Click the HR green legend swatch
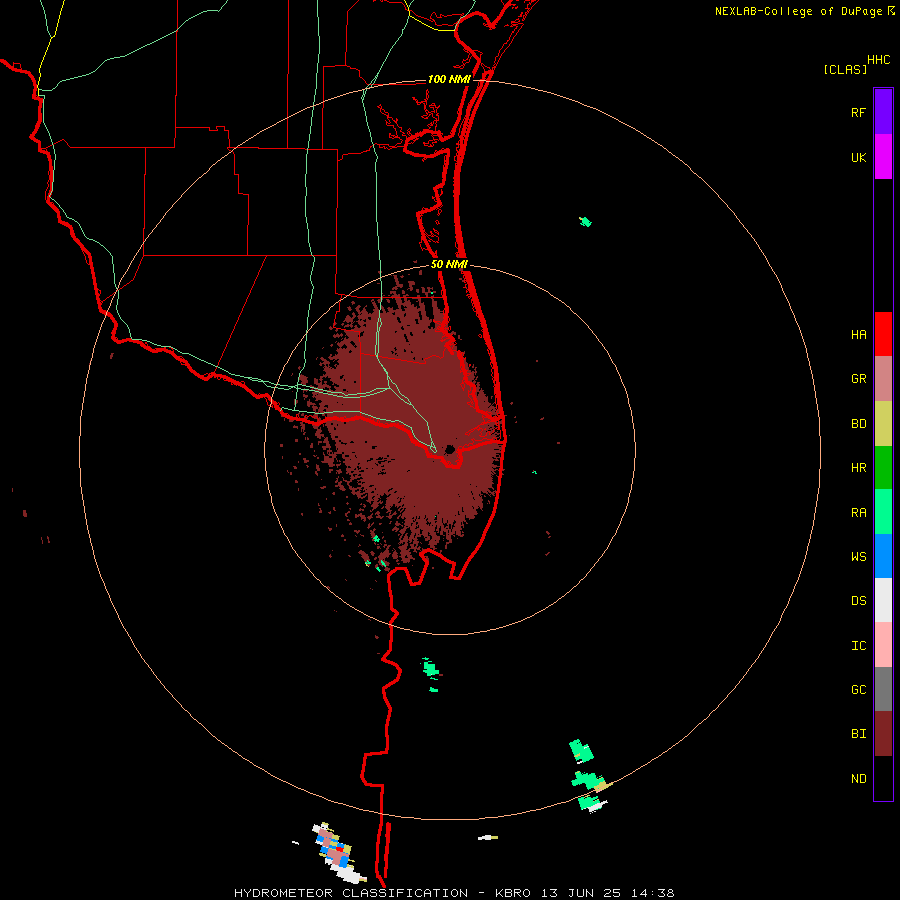Image resolution: width=900 pixels, height=900 pixels. pyautogui.click(x=883, y=467)
